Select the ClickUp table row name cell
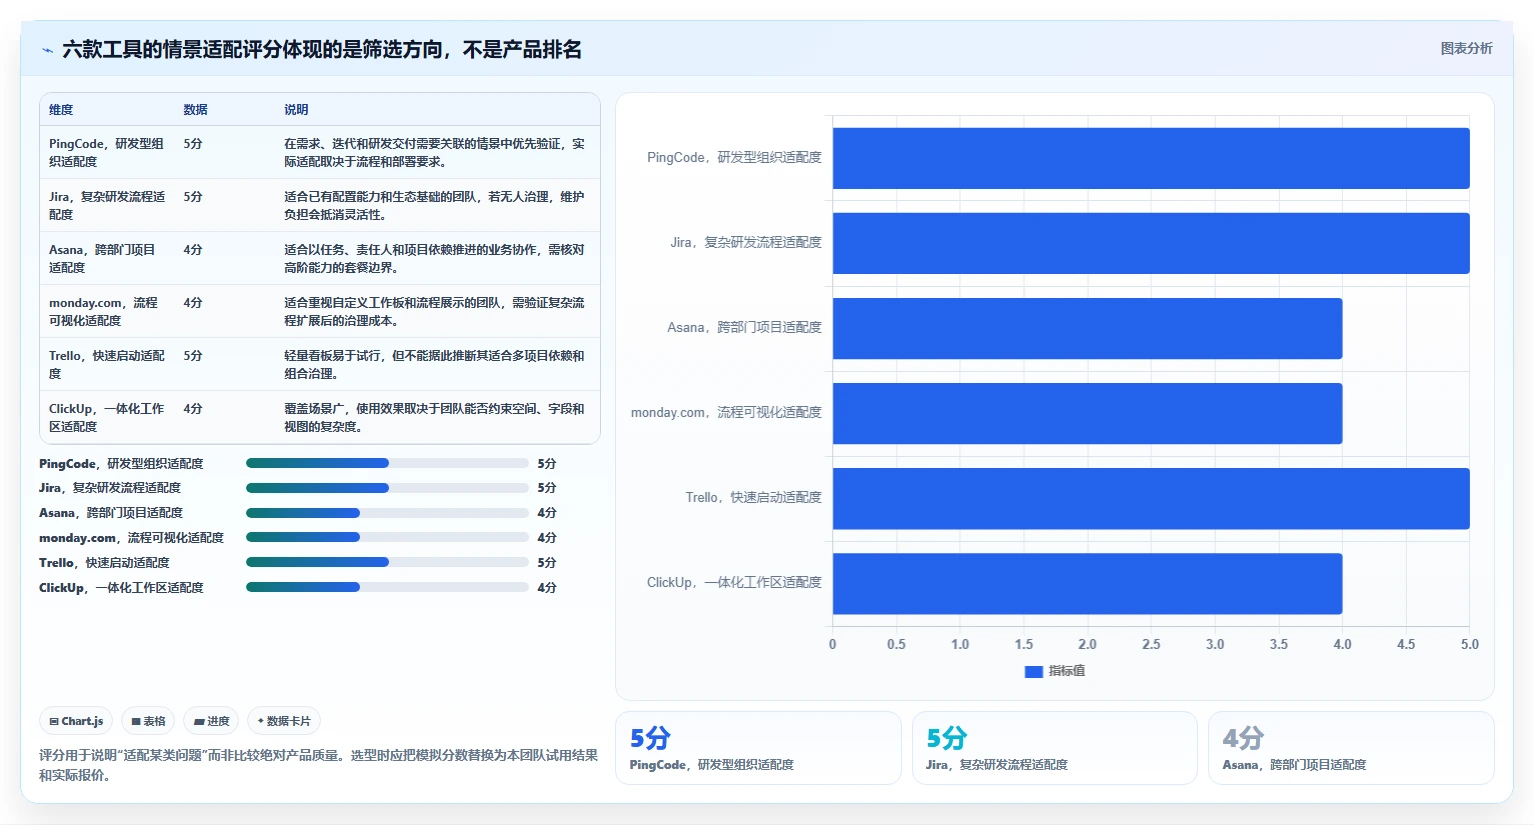This screenshot has width=1534, height=825. [x=107, y=417]
